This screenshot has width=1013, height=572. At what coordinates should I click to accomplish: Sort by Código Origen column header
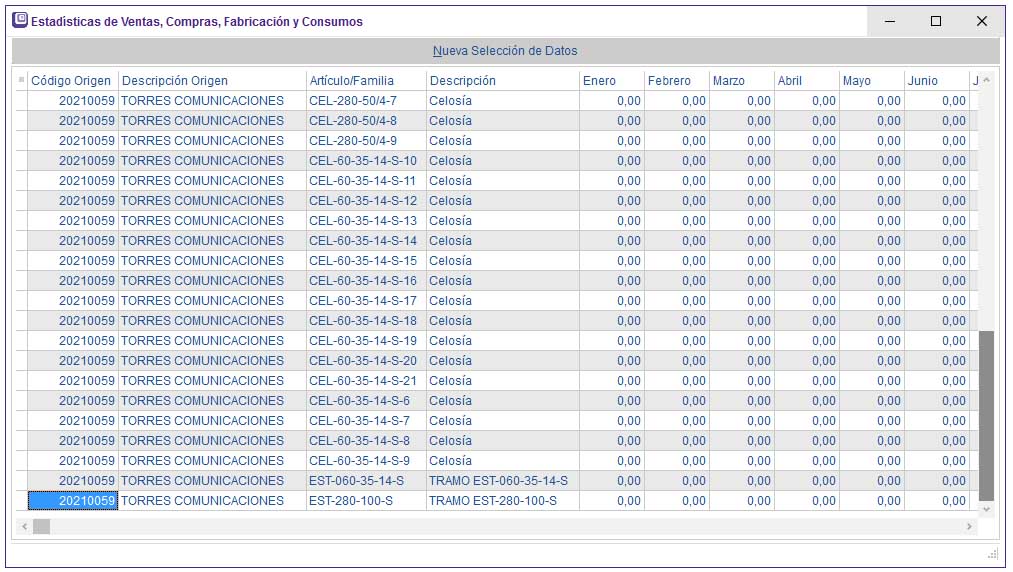click(x=71, y=81)
